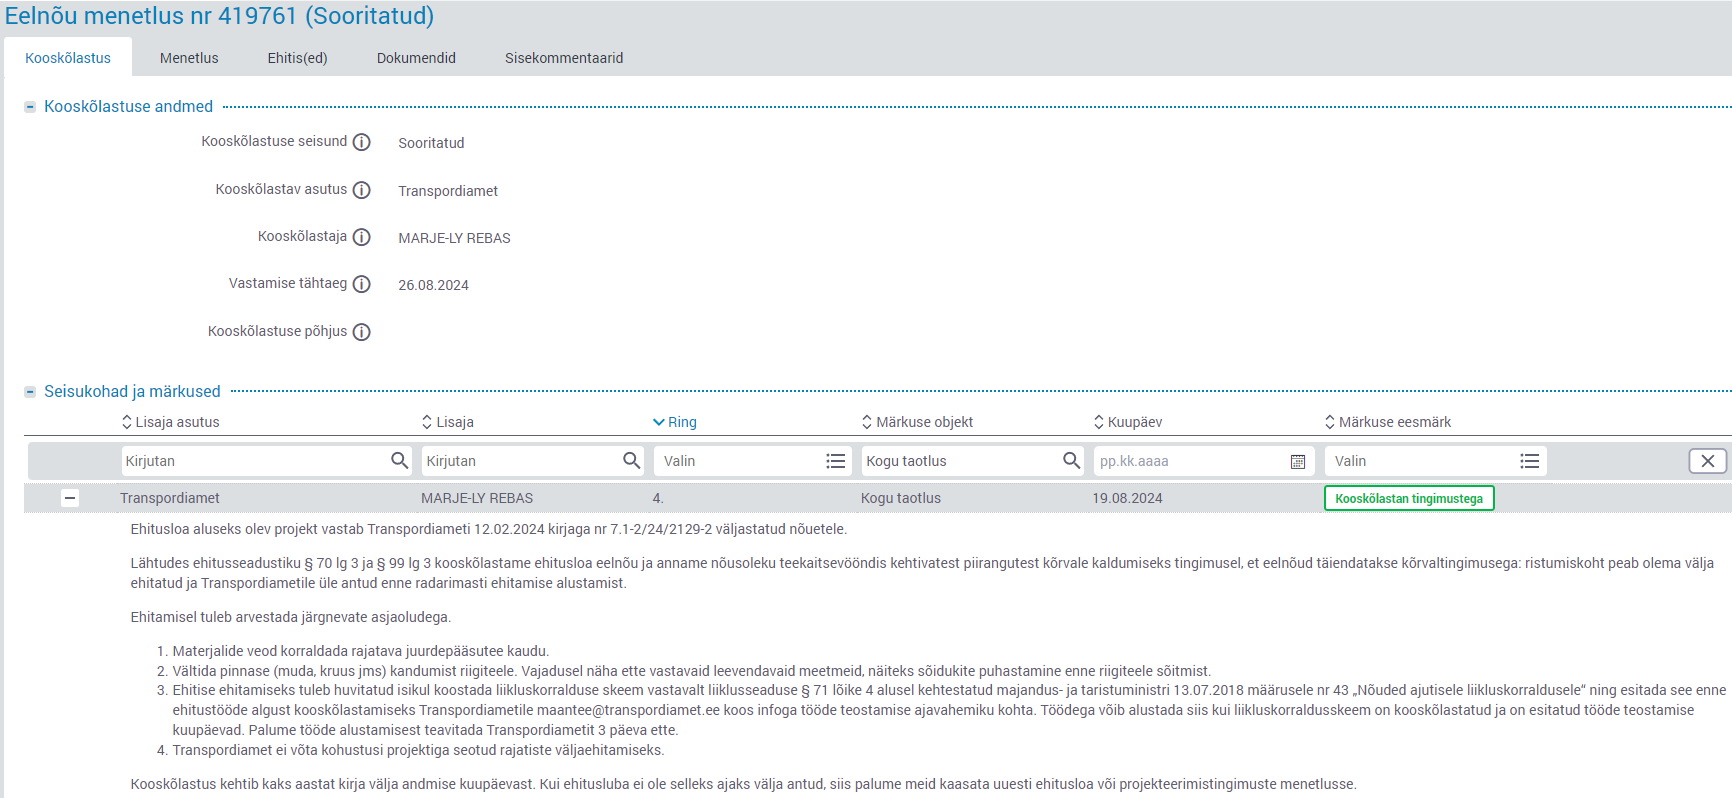Click list item starting Vältida pinnase
1732x798 pixels.
(x=691, y=671)
